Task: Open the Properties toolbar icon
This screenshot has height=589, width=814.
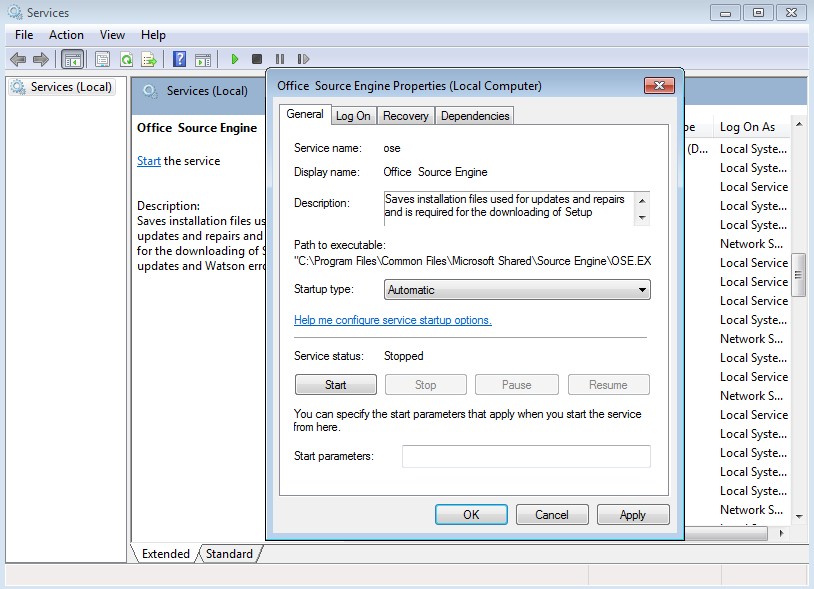Action: tap(102, 59)
